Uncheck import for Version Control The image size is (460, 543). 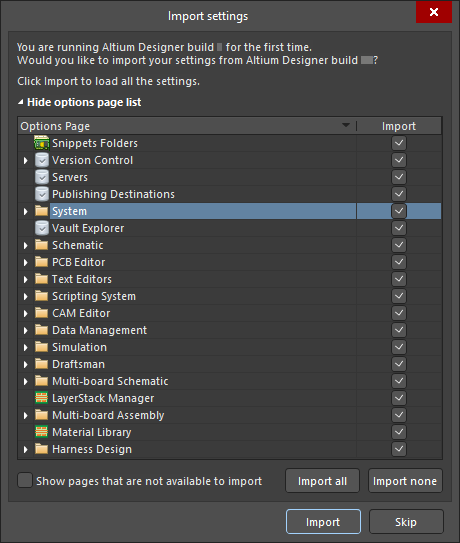click(x=399, y=160)
